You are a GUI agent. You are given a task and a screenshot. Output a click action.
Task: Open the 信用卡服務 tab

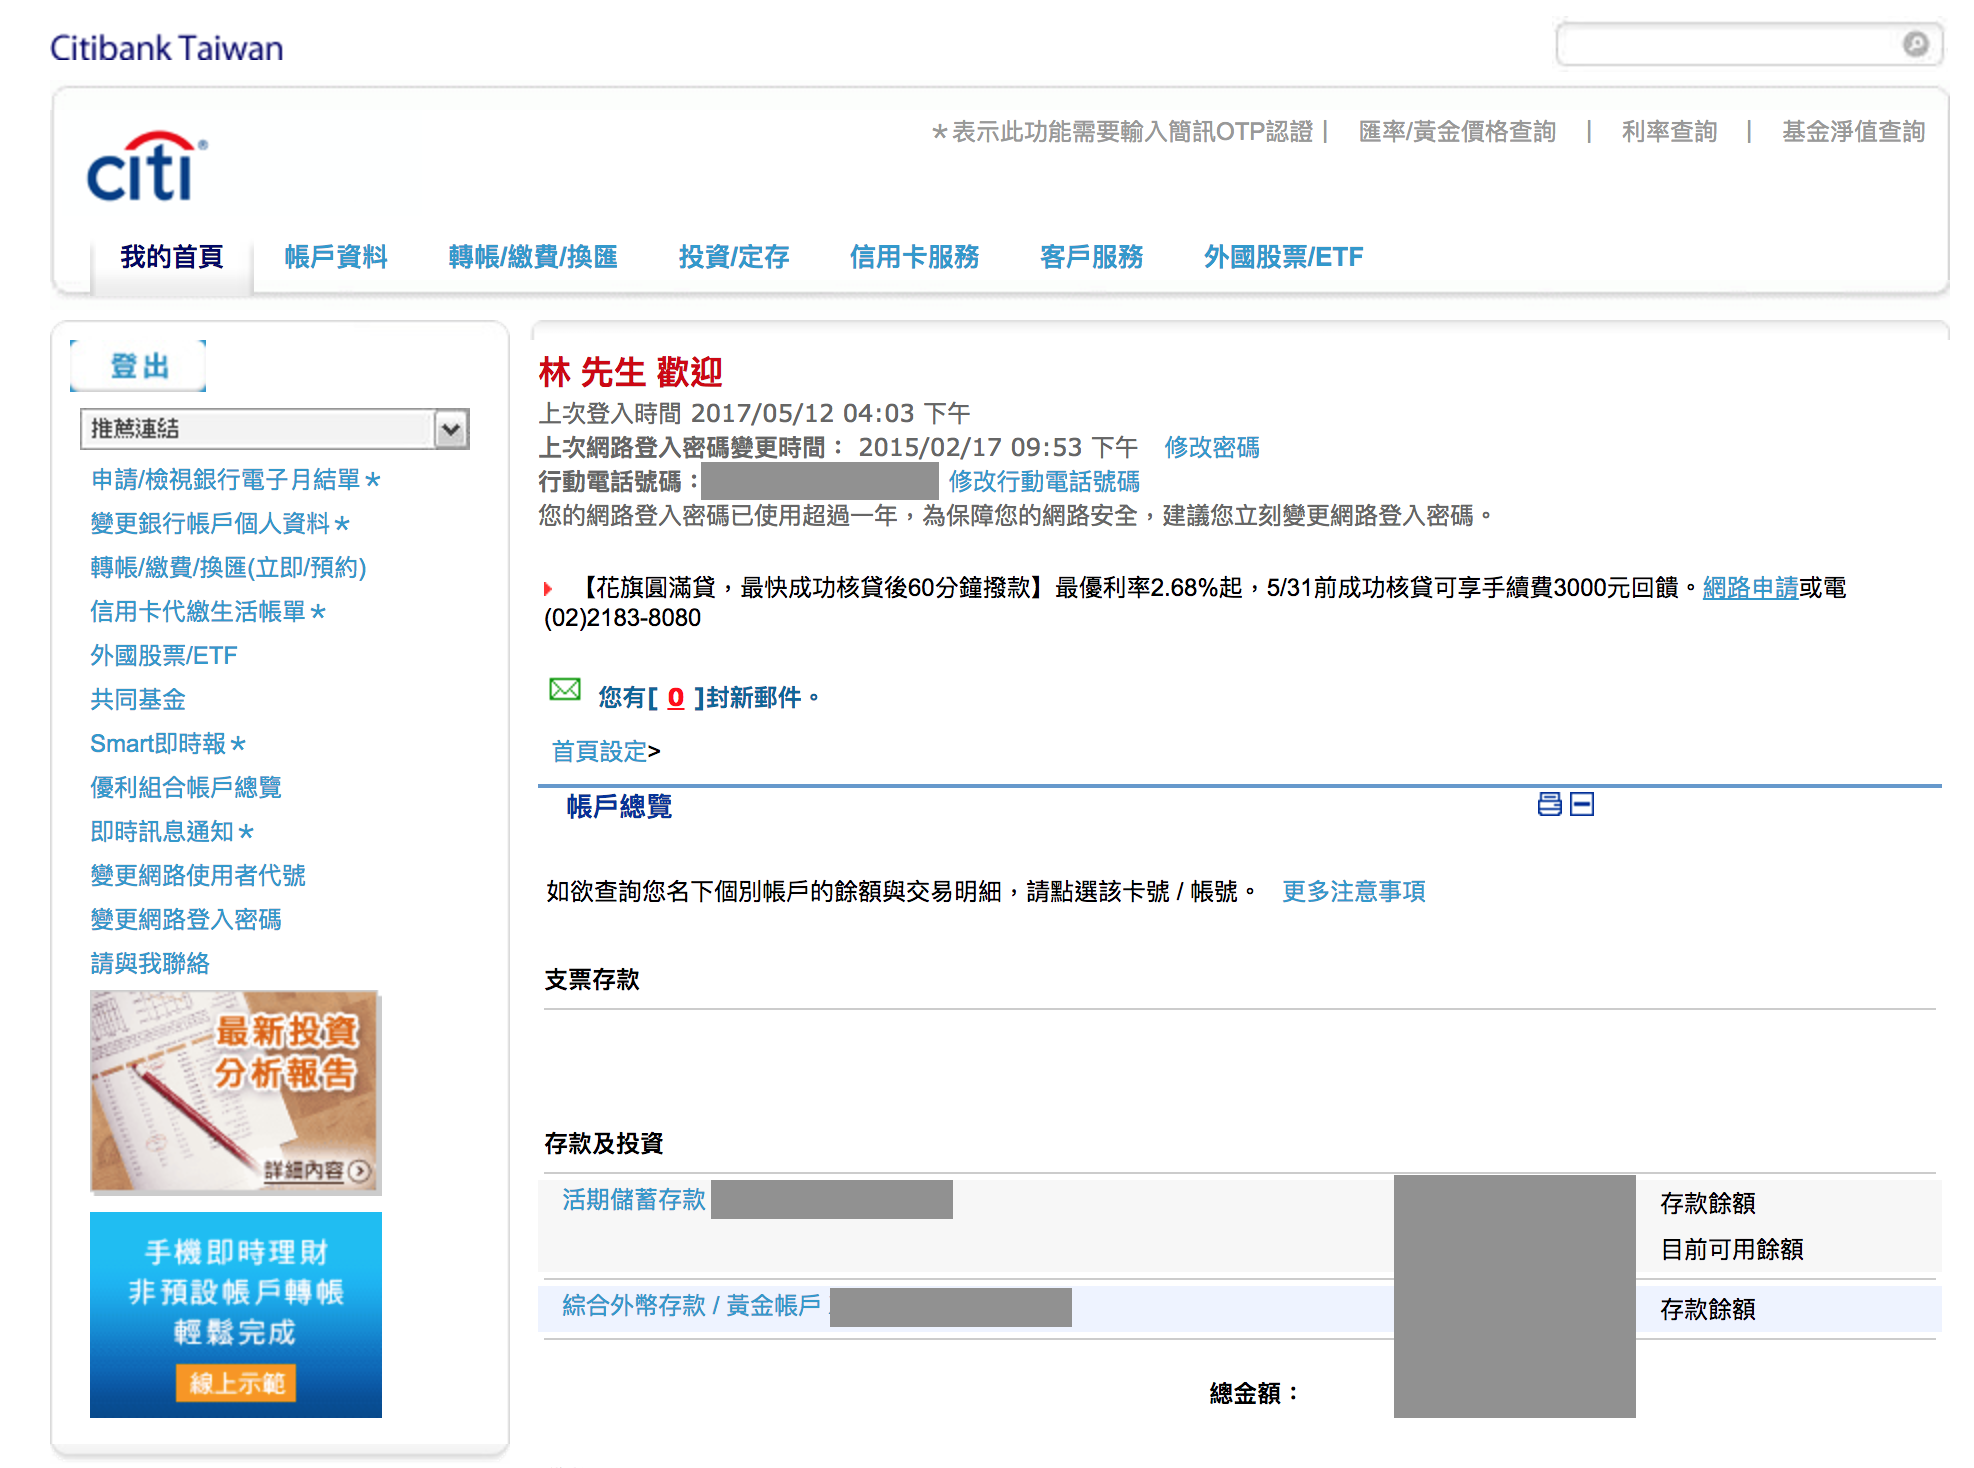[x=914, y=257]
